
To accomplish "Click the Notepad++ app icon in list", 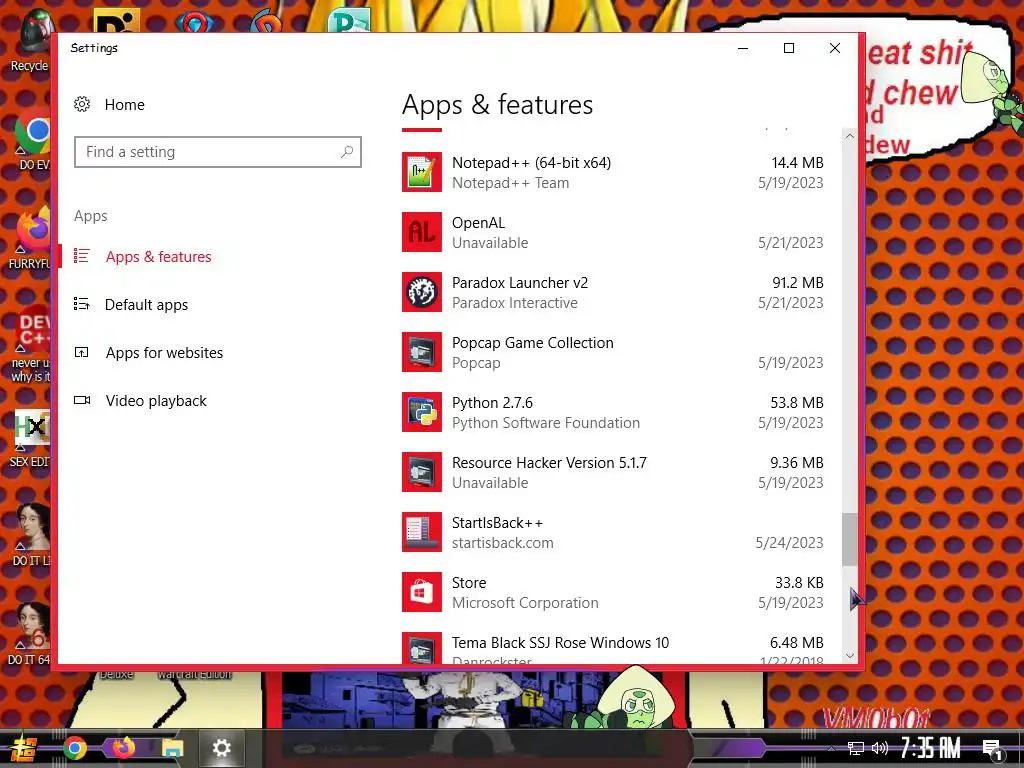I will (422, 172).
